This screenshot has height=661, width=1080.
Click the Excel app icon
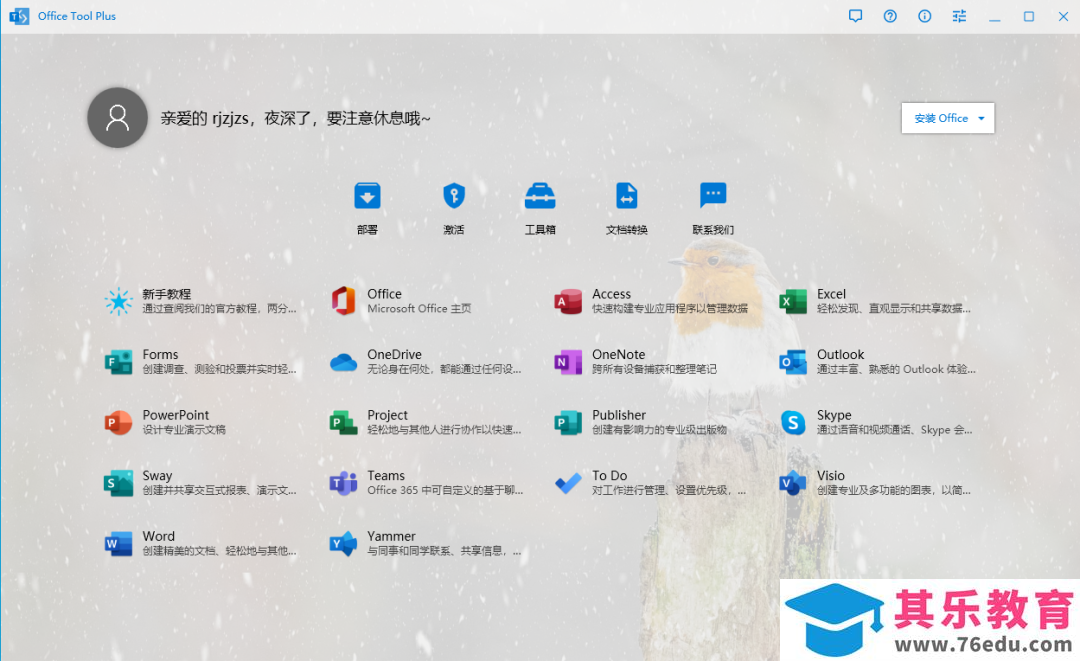(793, 301)
